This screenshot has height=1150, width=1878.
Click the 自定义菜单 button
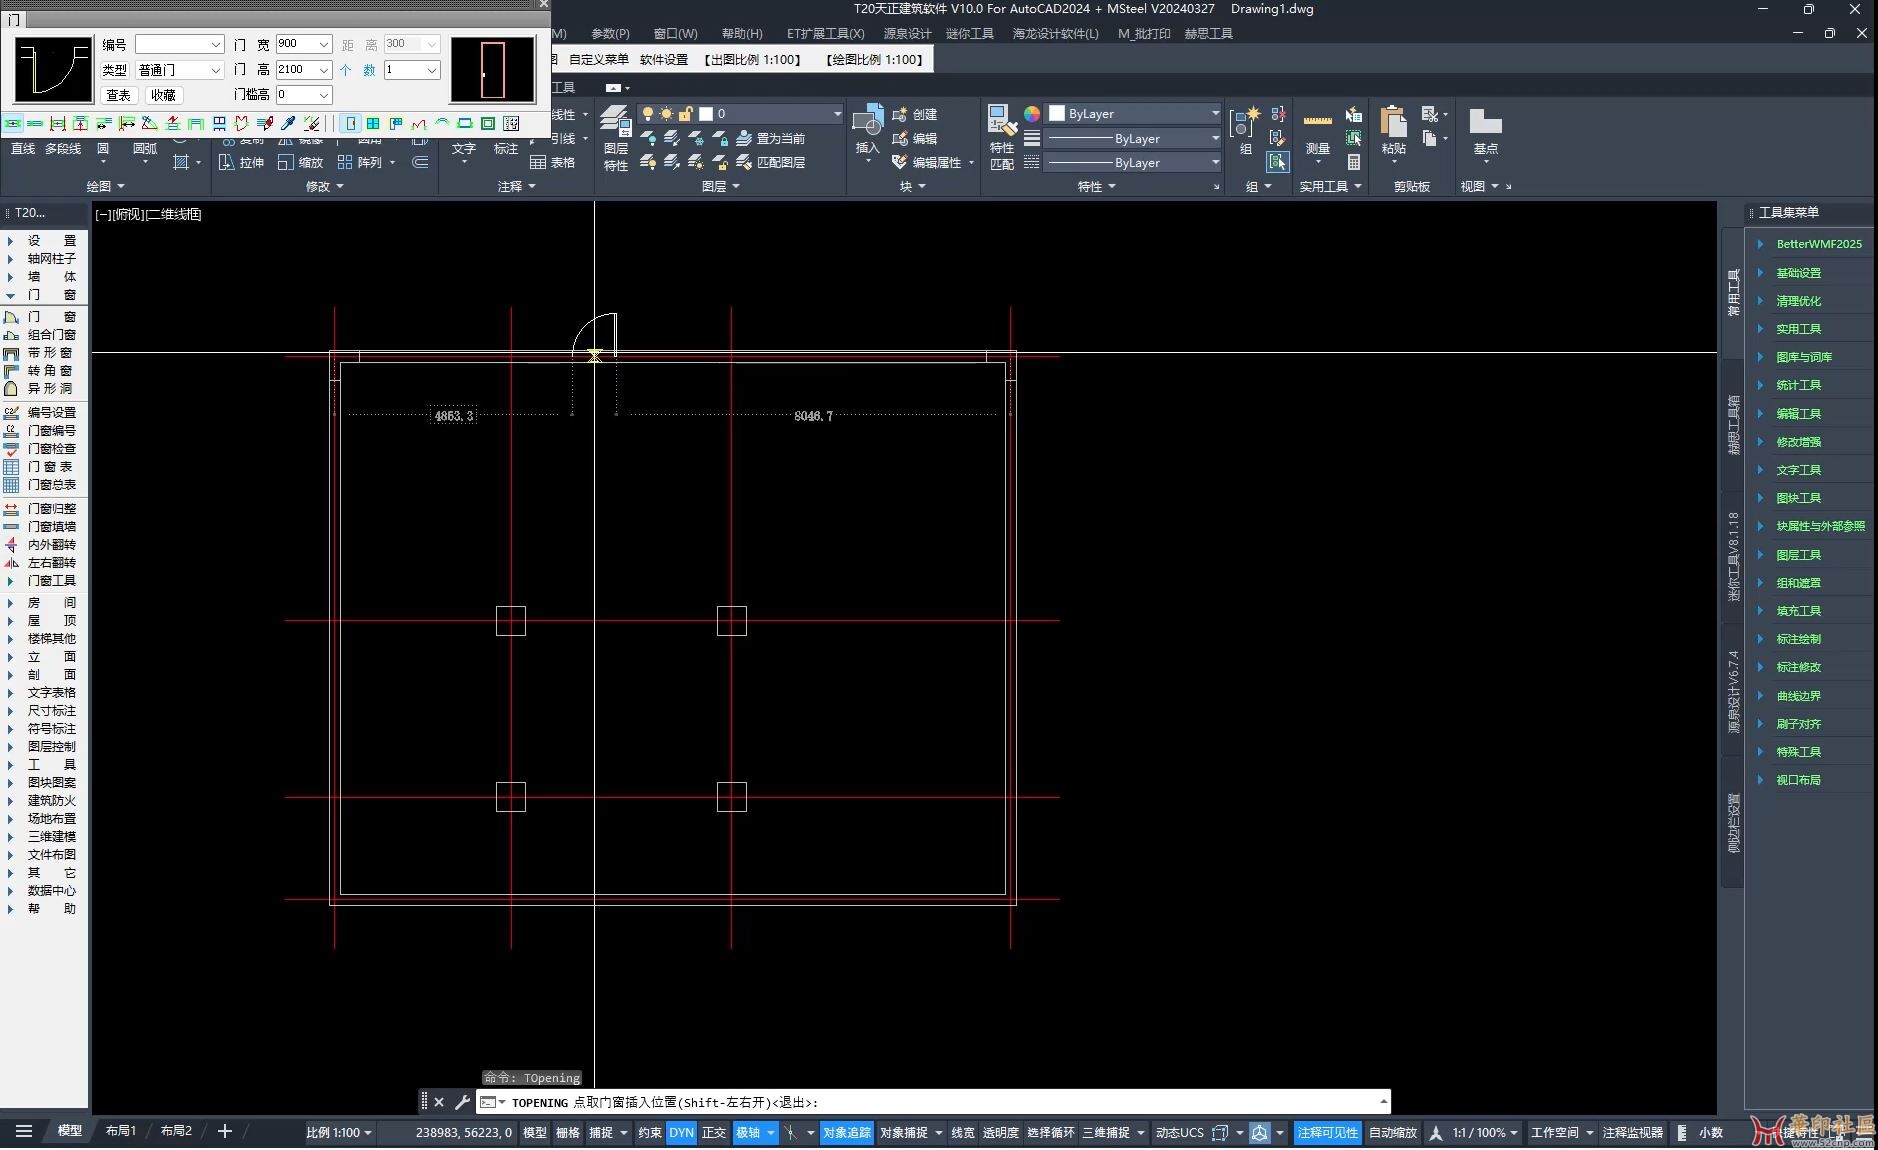pyautogui.click(x=599, y=60)
